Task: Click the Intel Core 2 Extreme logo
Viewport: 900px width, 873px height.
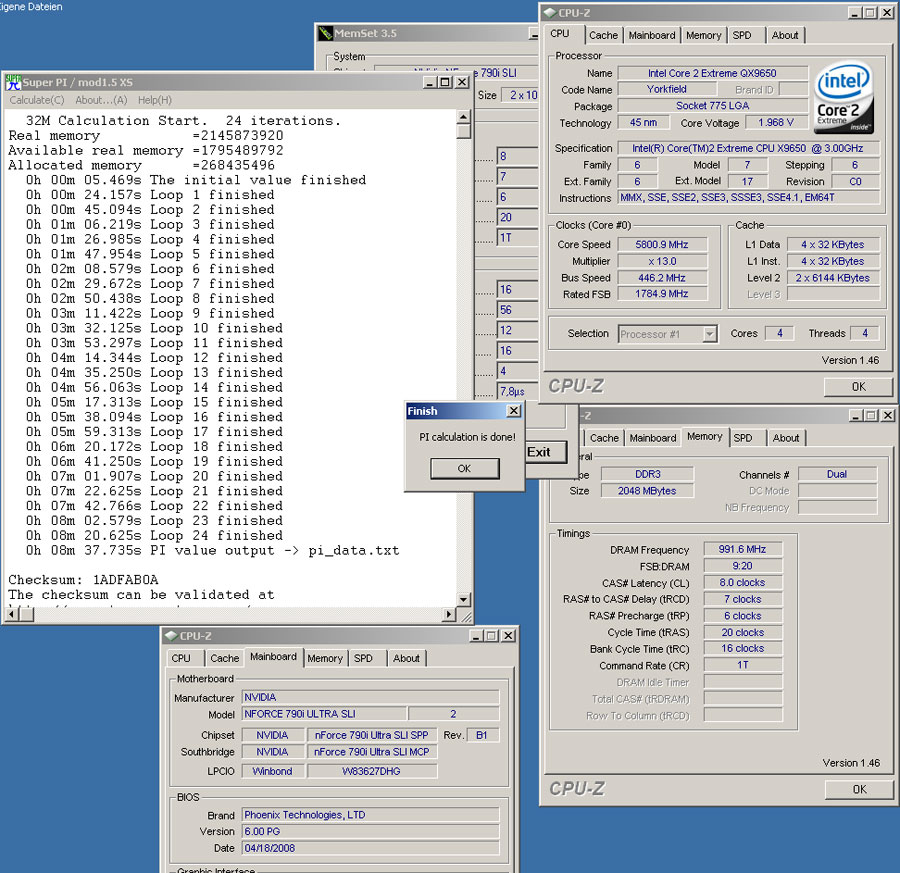Action: point(844,98)
